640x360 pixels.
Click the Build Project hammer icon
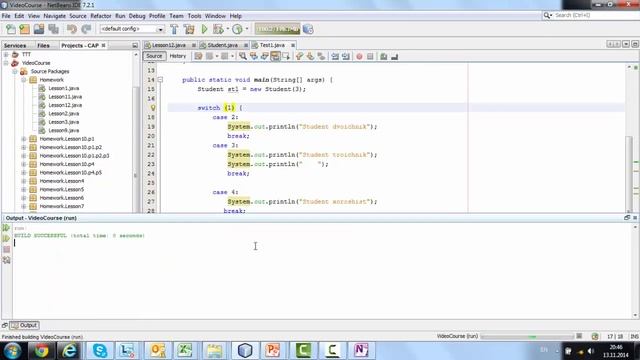coord(174,29)
